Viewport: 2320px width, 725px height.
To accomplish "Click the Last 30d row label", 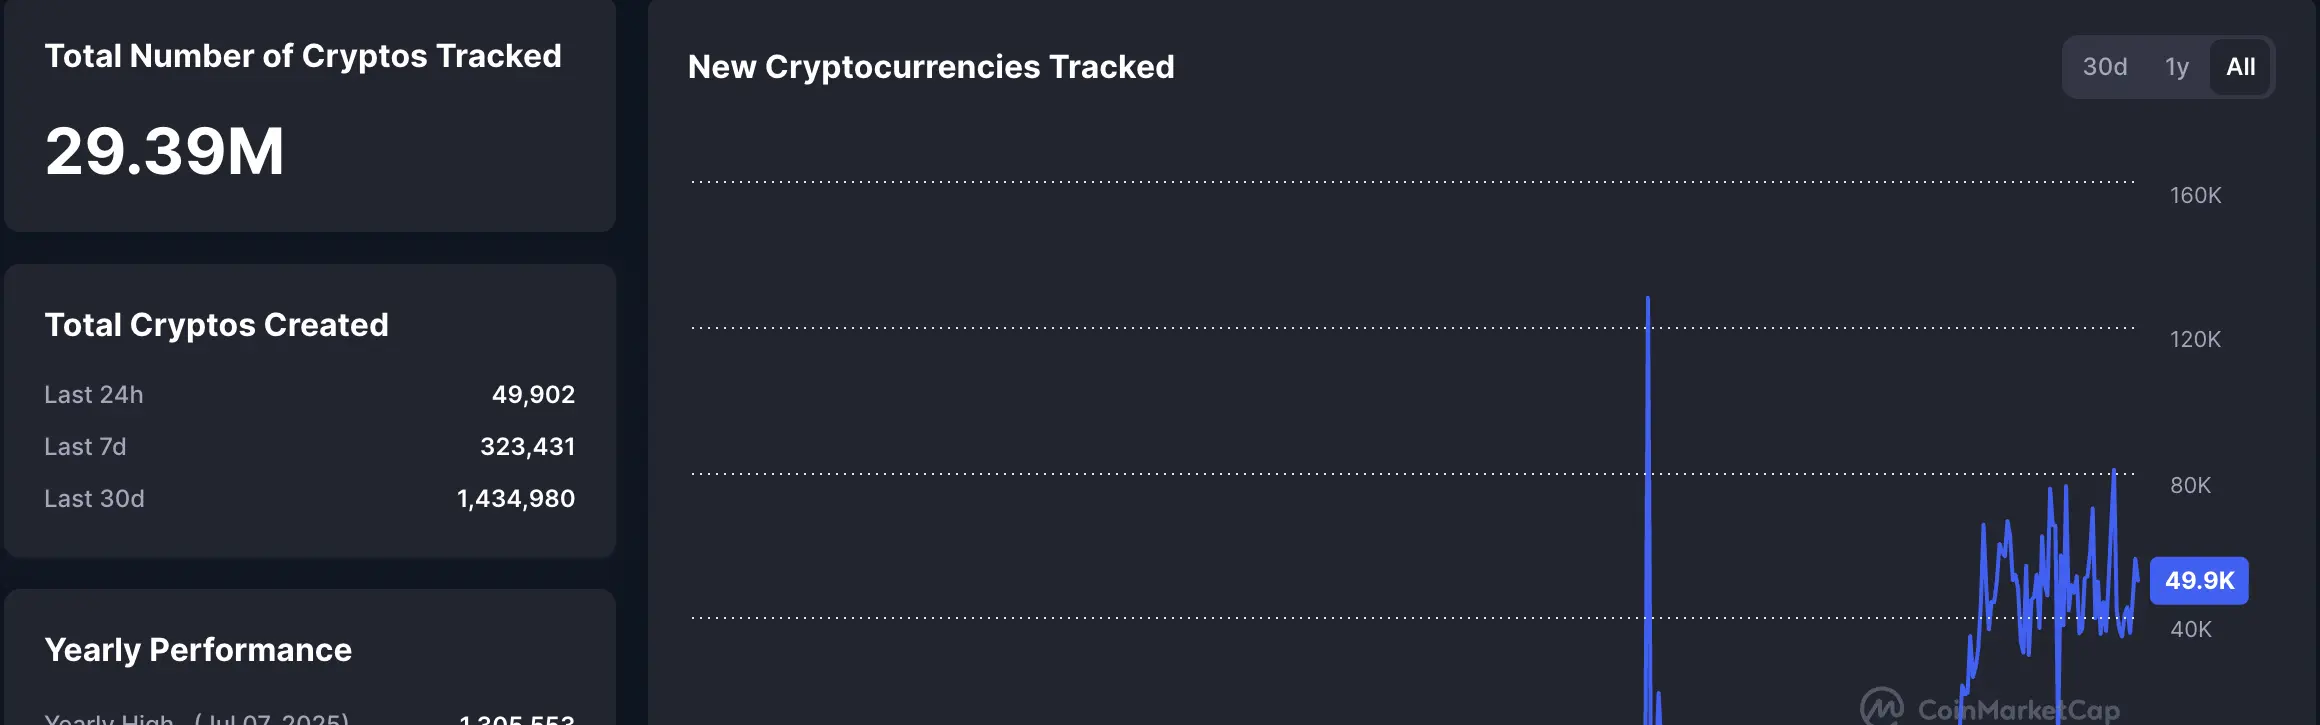I will (94, 499).
